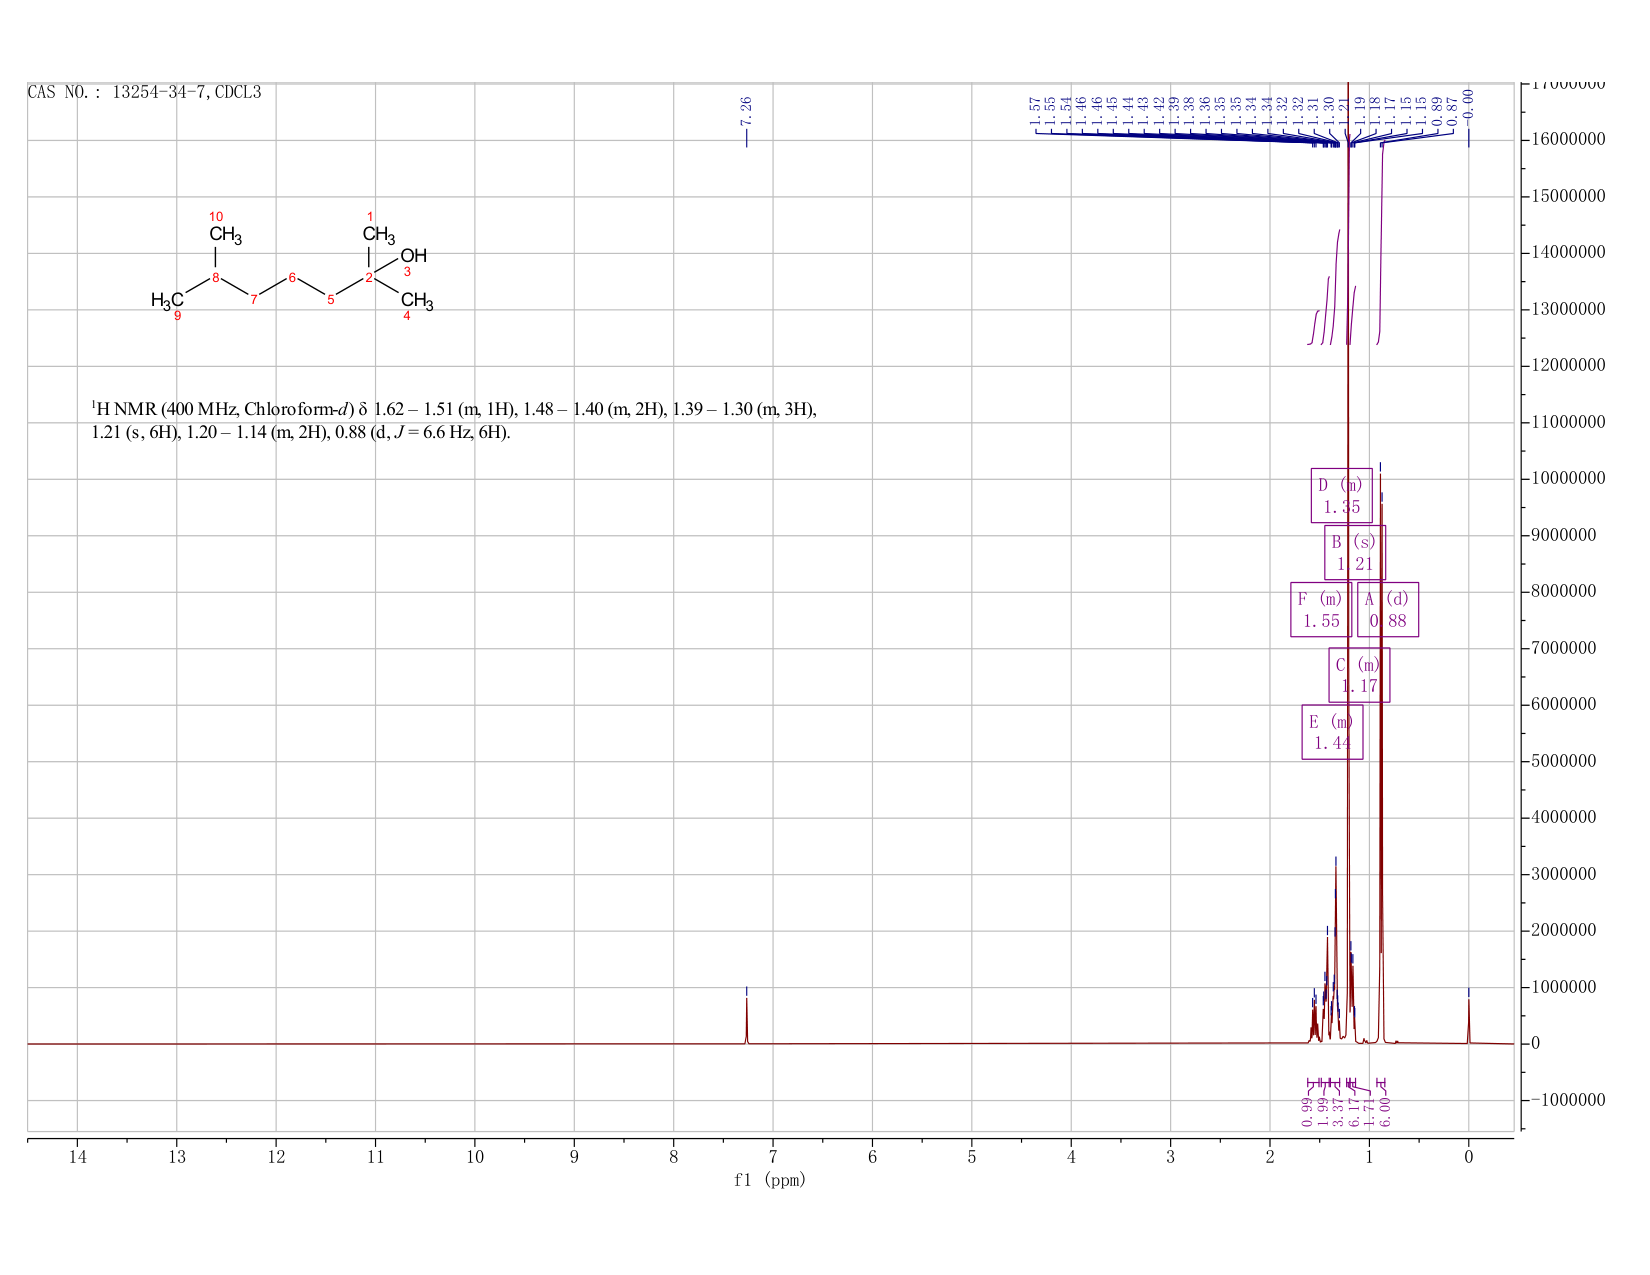1650x1275 pixels.
Task: Click the OH group in the structure
Action: tap(413, 256)
